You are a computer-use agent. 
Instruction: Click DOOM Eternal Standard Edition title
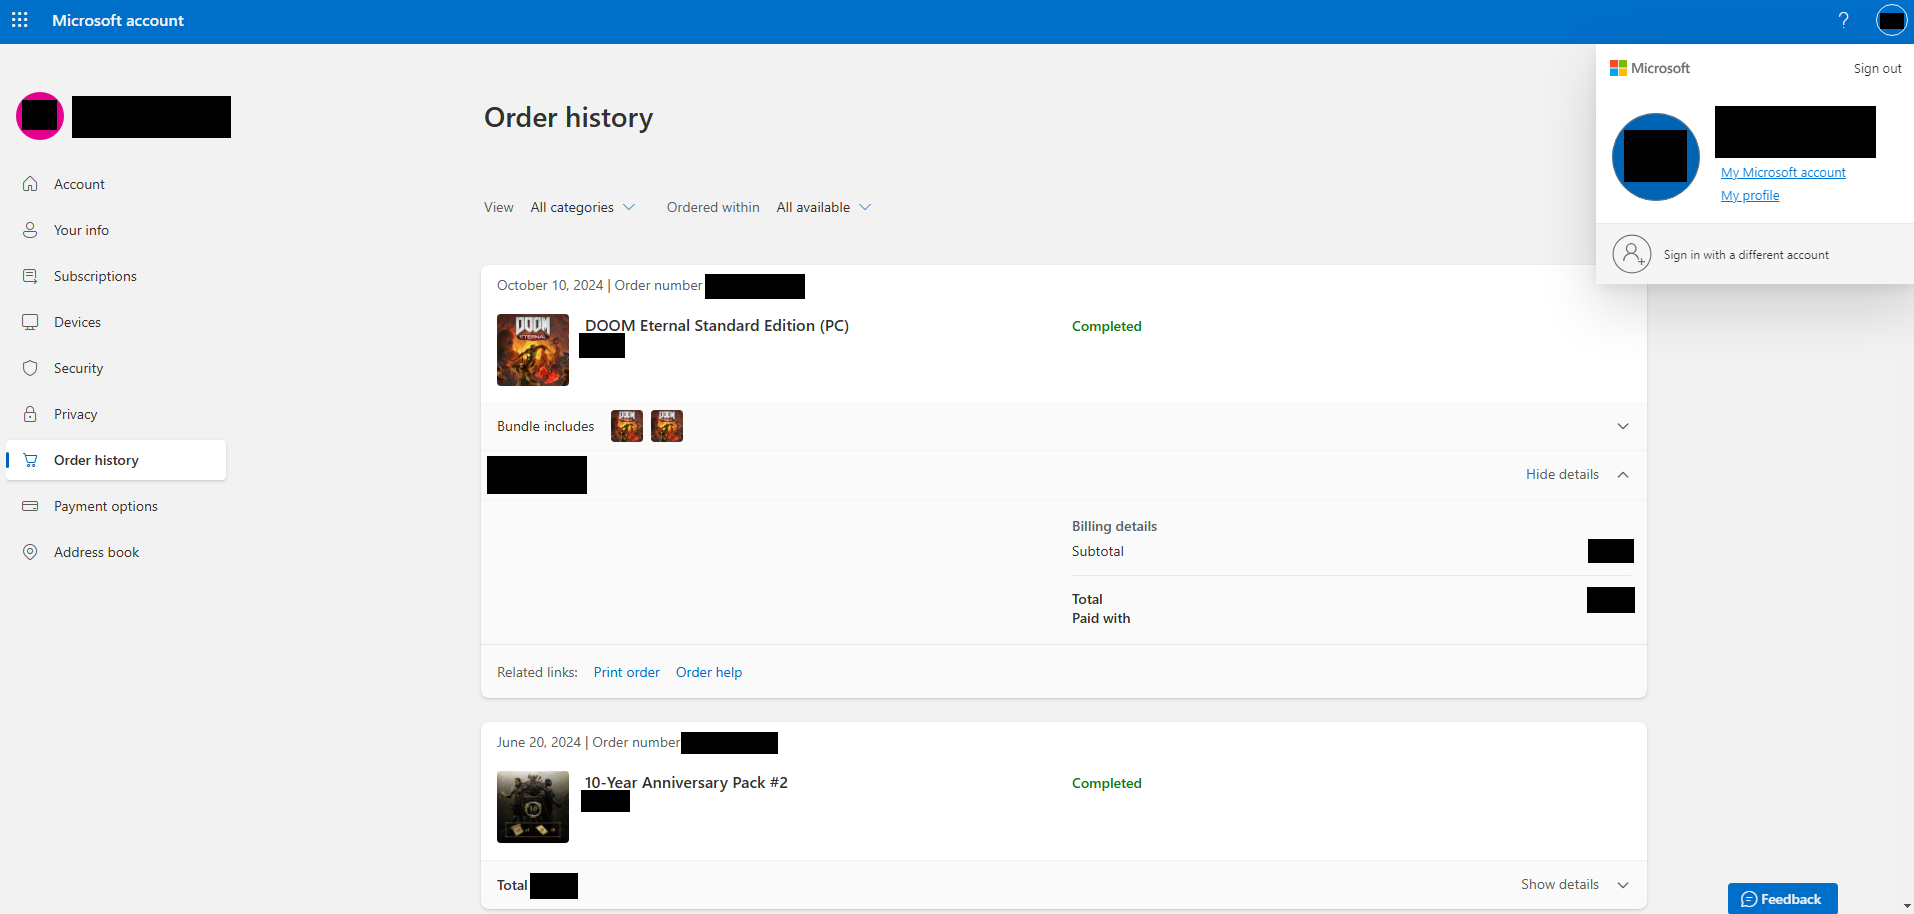pyautogui.click(x=717, y=325)
